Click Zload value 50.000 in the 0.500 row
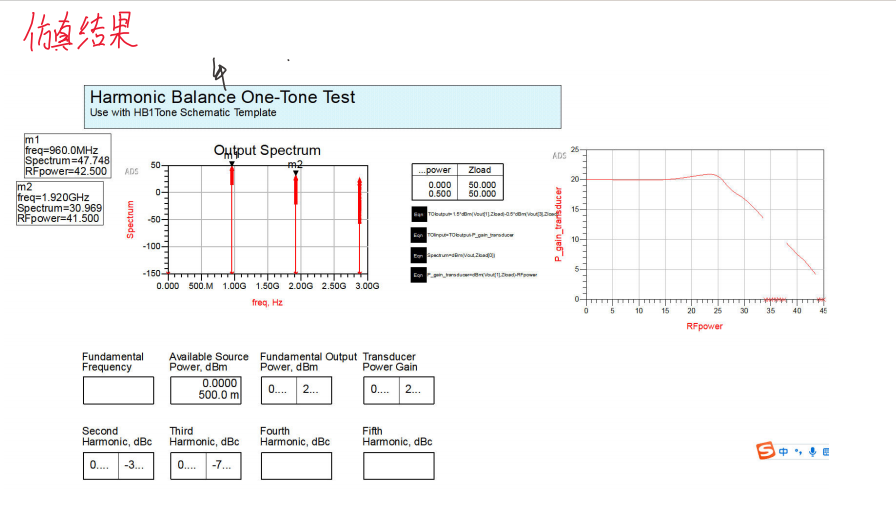896x520 pixels. pyautogui.click(x=482, y=194)
